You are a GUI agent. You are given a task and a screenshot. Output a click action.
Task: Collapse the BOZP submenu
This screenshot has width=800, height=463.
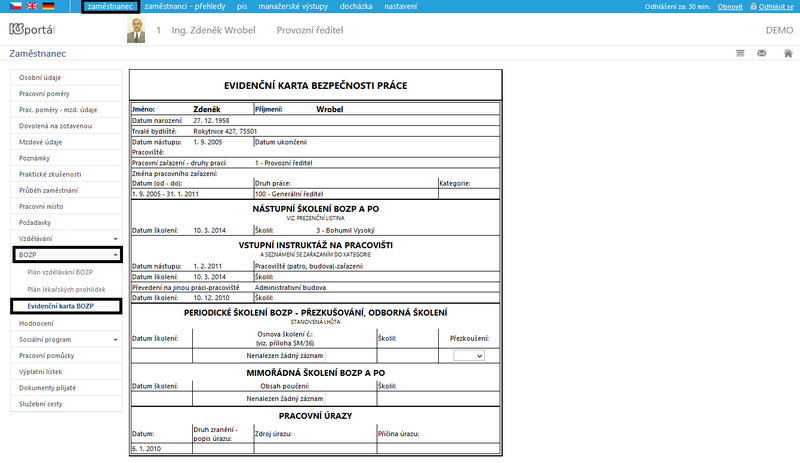pyautogui.click(x=67, y=255)
